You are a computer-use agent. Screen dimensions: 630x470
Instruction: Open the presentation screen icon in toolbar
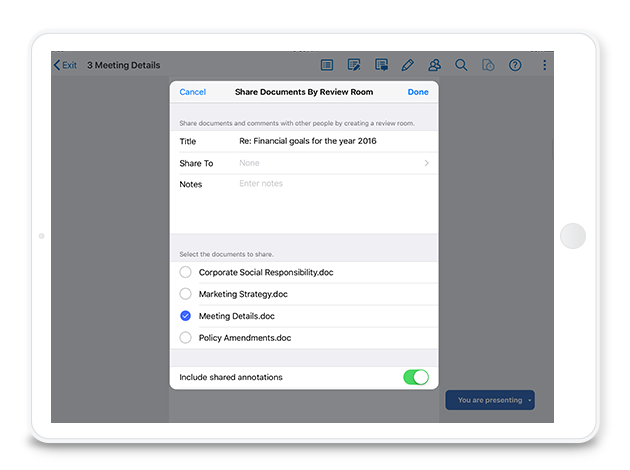pos(381,65)
